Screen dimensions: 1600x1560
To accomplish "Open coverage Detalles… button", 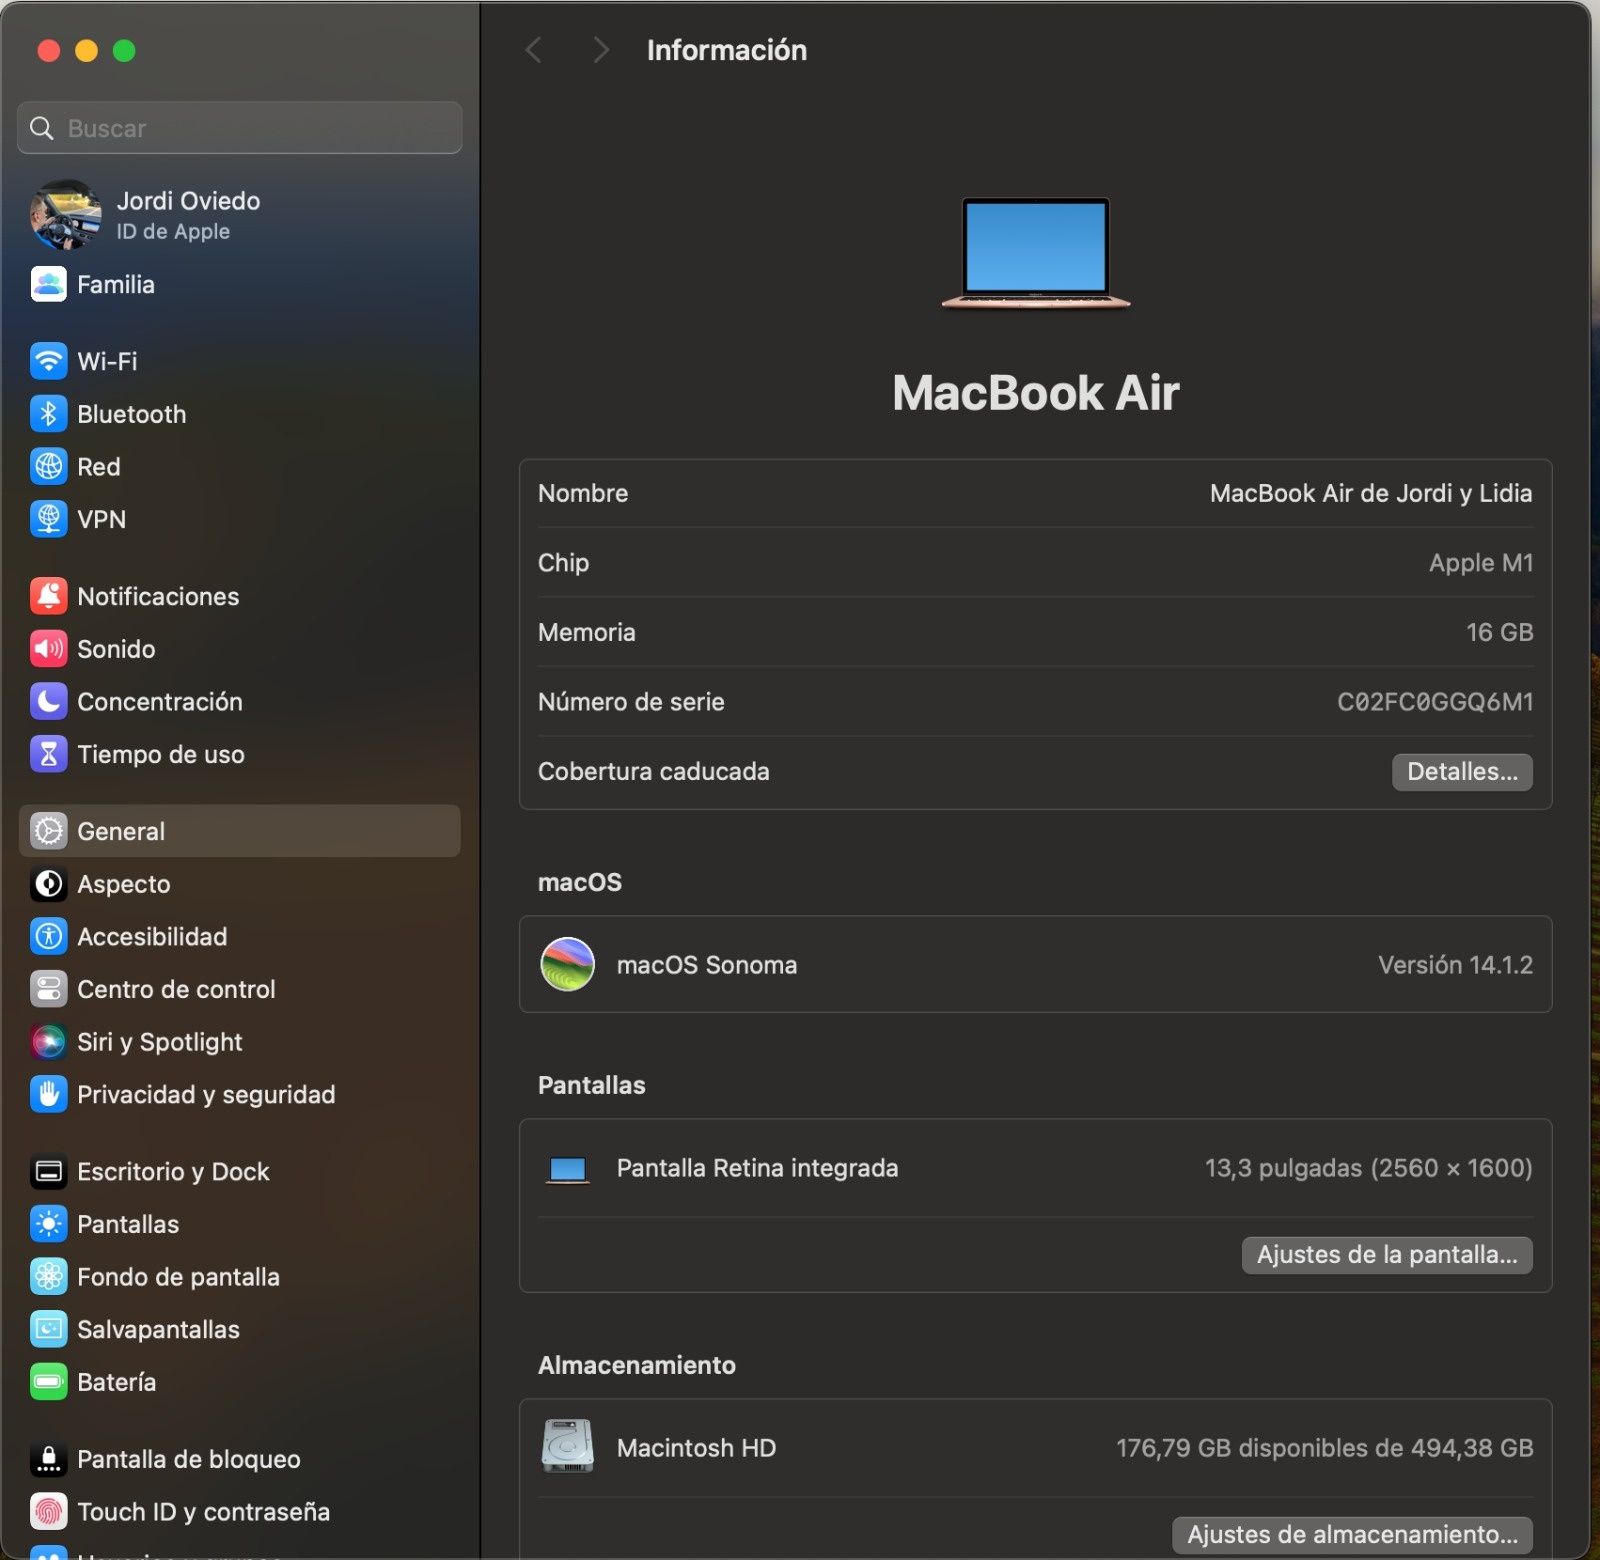I will coord(1462,772).
